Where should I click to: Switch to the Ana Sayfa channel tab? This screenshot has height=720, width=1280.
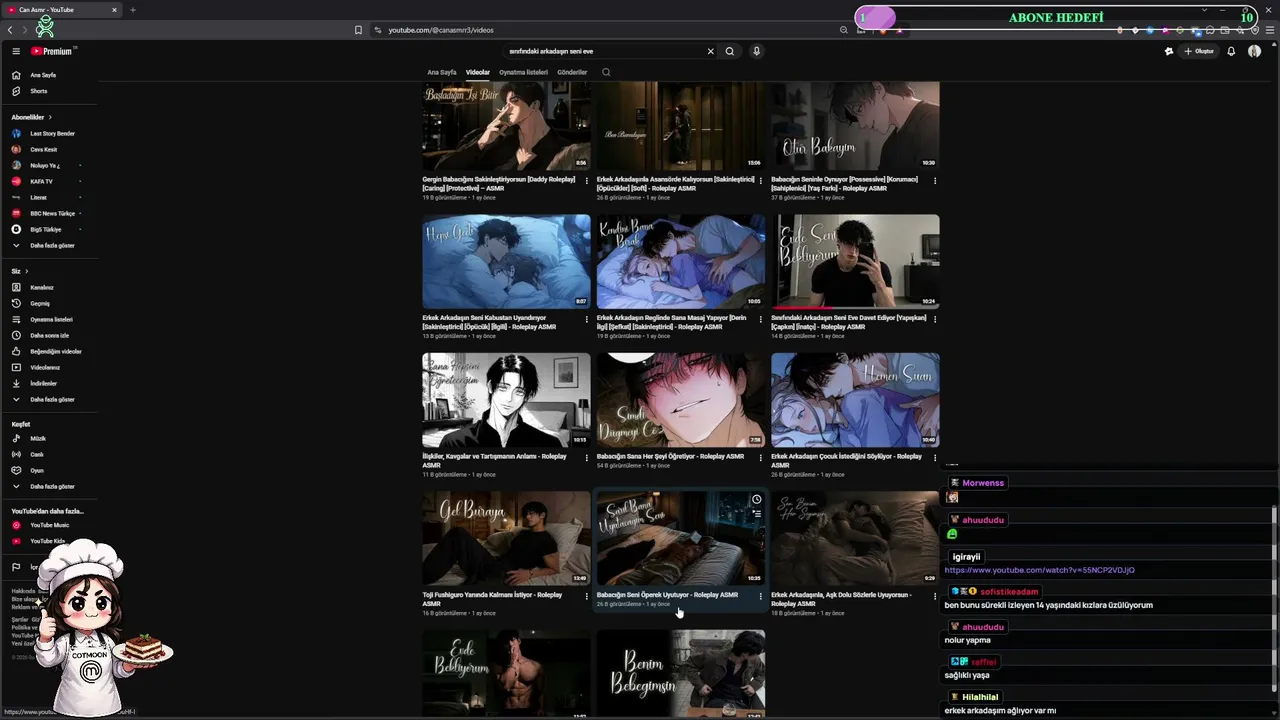pos(442,72)
